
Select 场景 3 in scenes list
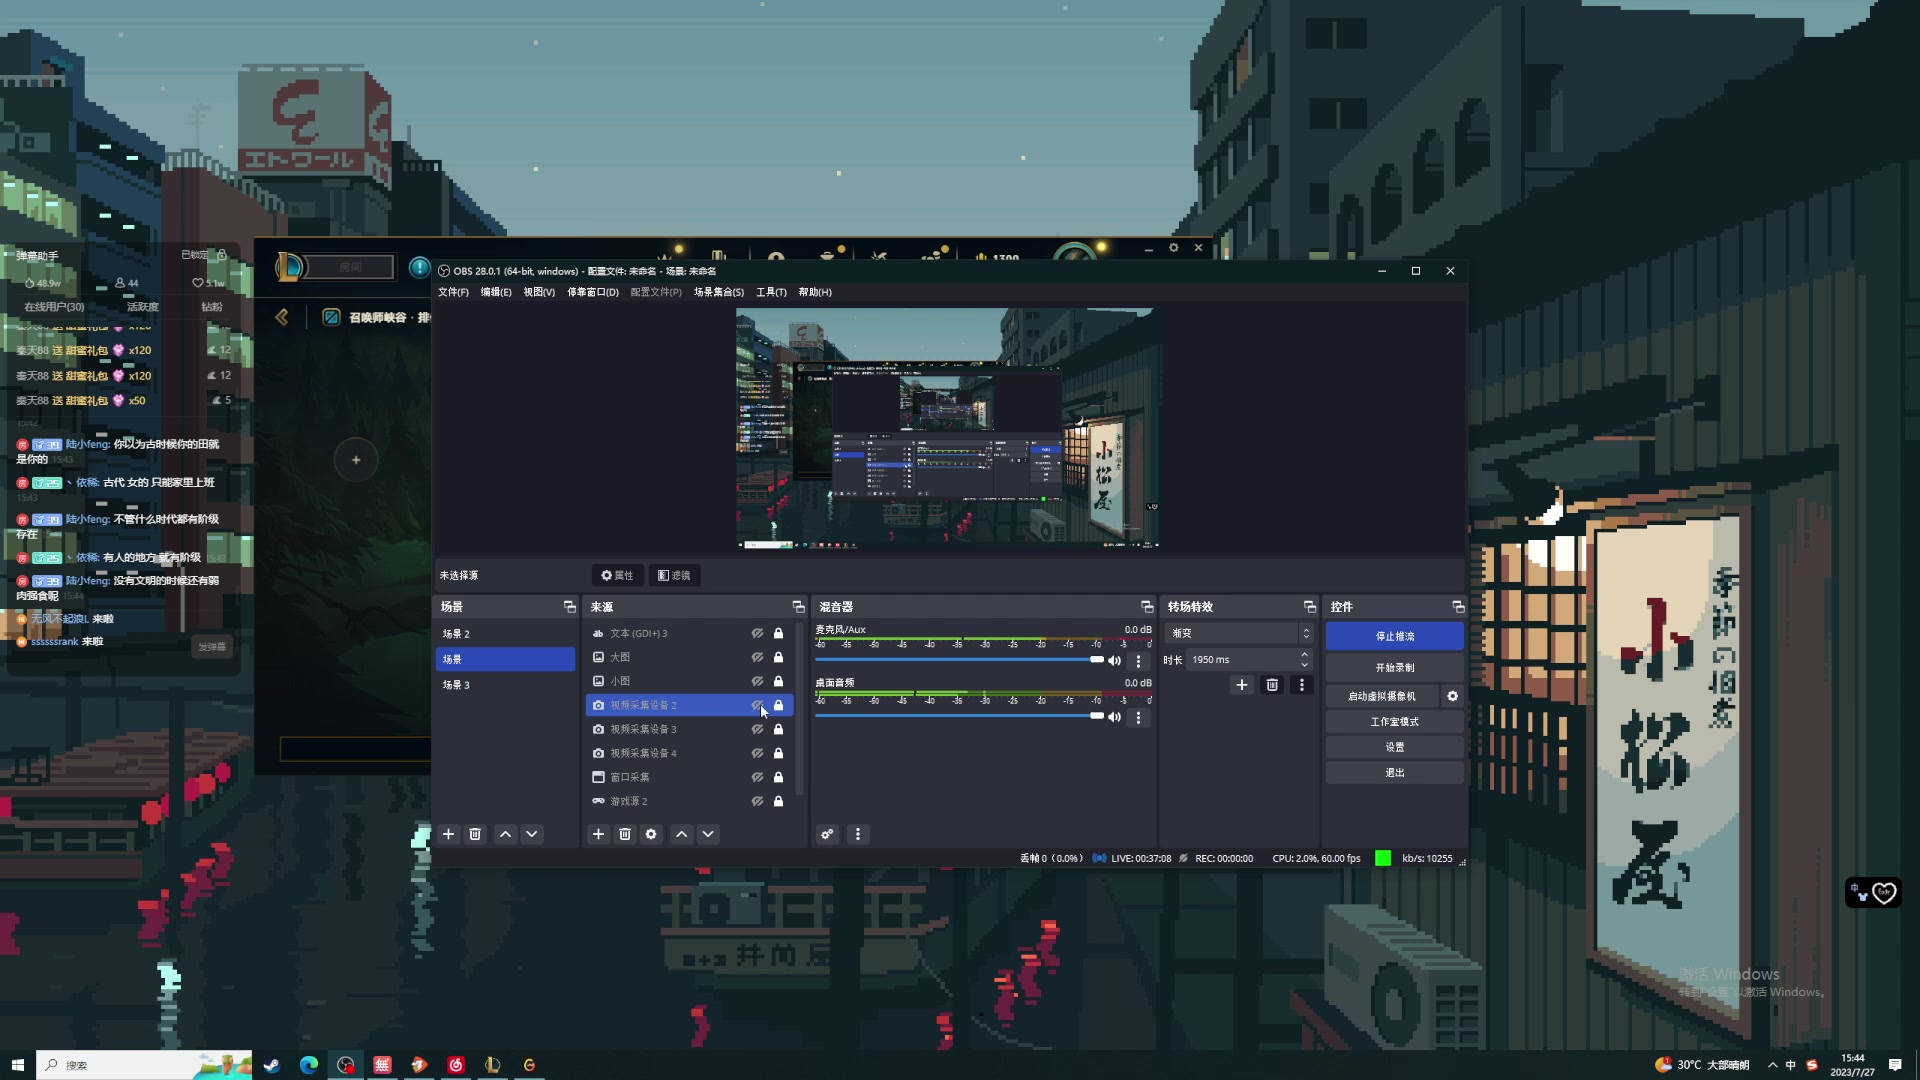505,685
